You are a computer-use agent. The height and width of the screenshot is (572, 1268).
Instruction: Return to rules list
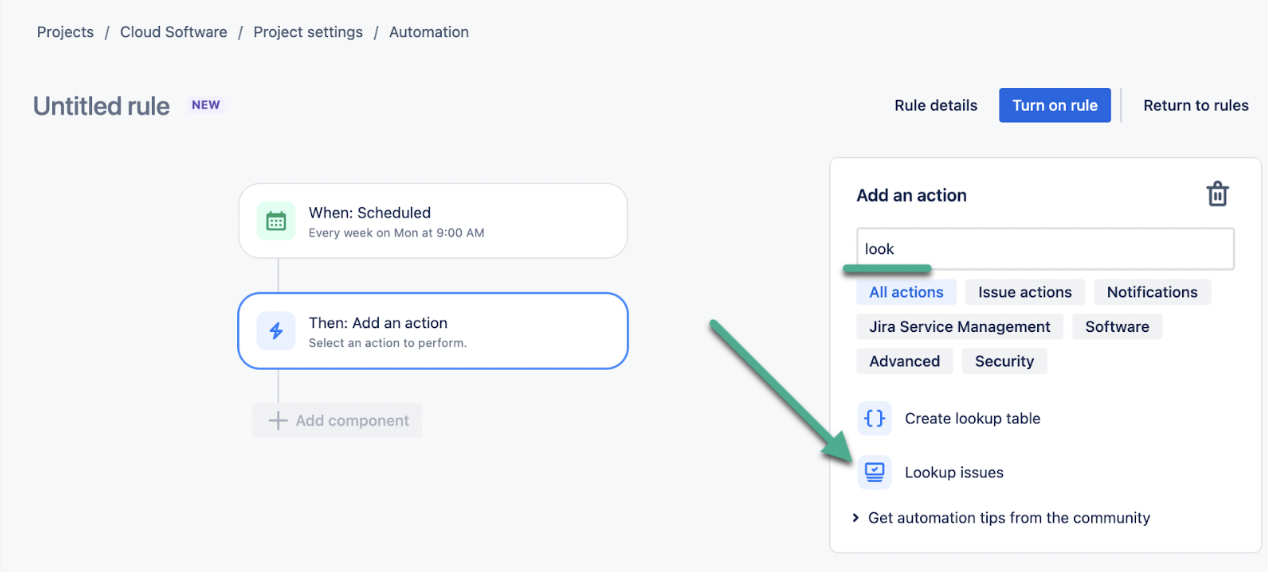click(x=1196, y=105)
